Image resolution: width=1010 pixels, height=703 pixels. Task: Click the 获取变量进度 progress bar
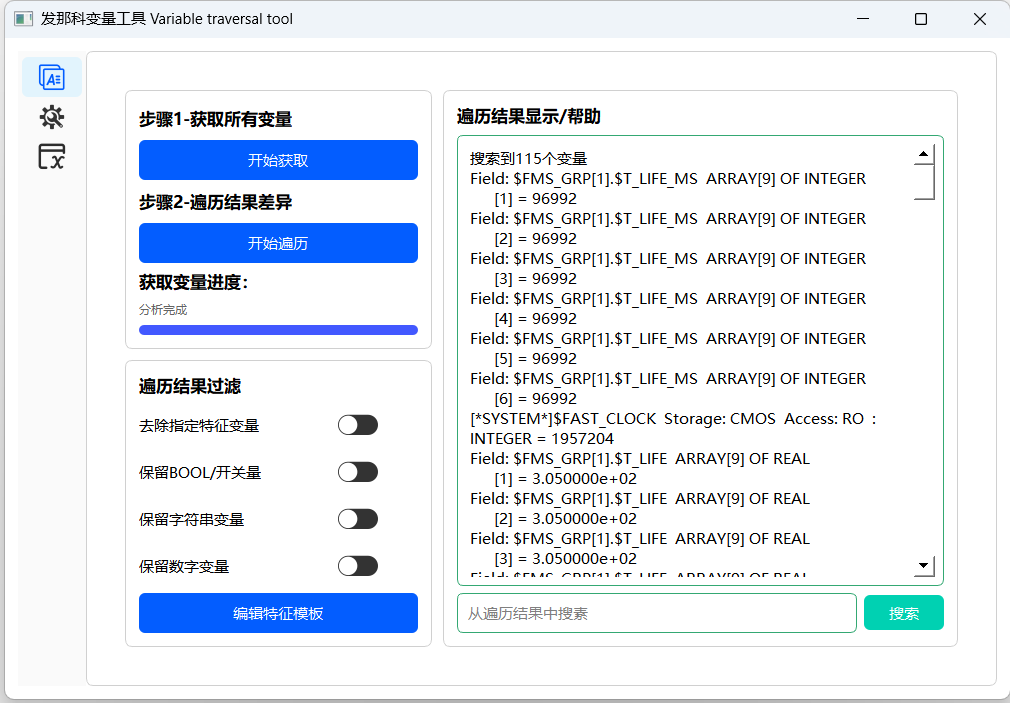[x=278, y=330]
